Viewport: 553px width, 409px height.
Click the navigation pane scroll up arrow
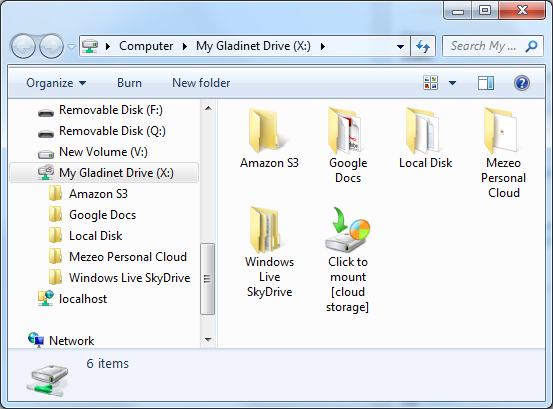208,108
